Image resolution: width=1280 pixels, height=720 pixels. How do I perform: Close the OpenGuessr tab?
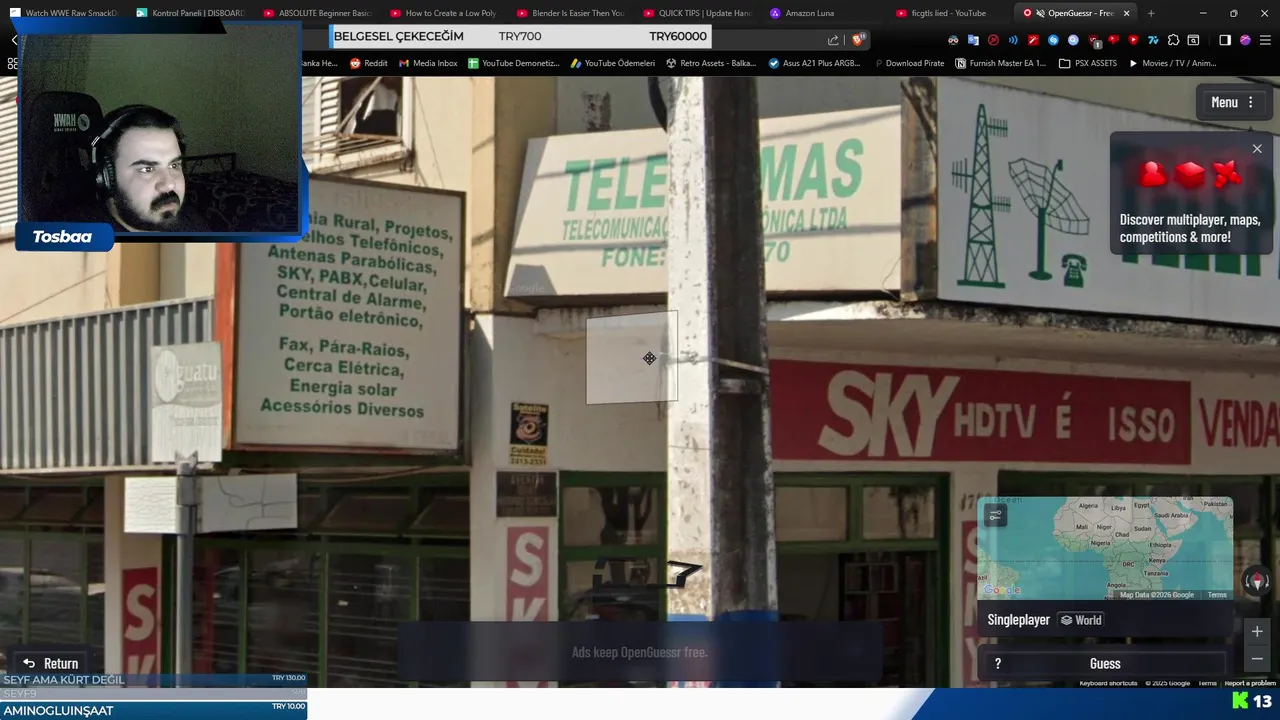point(1127,13)
